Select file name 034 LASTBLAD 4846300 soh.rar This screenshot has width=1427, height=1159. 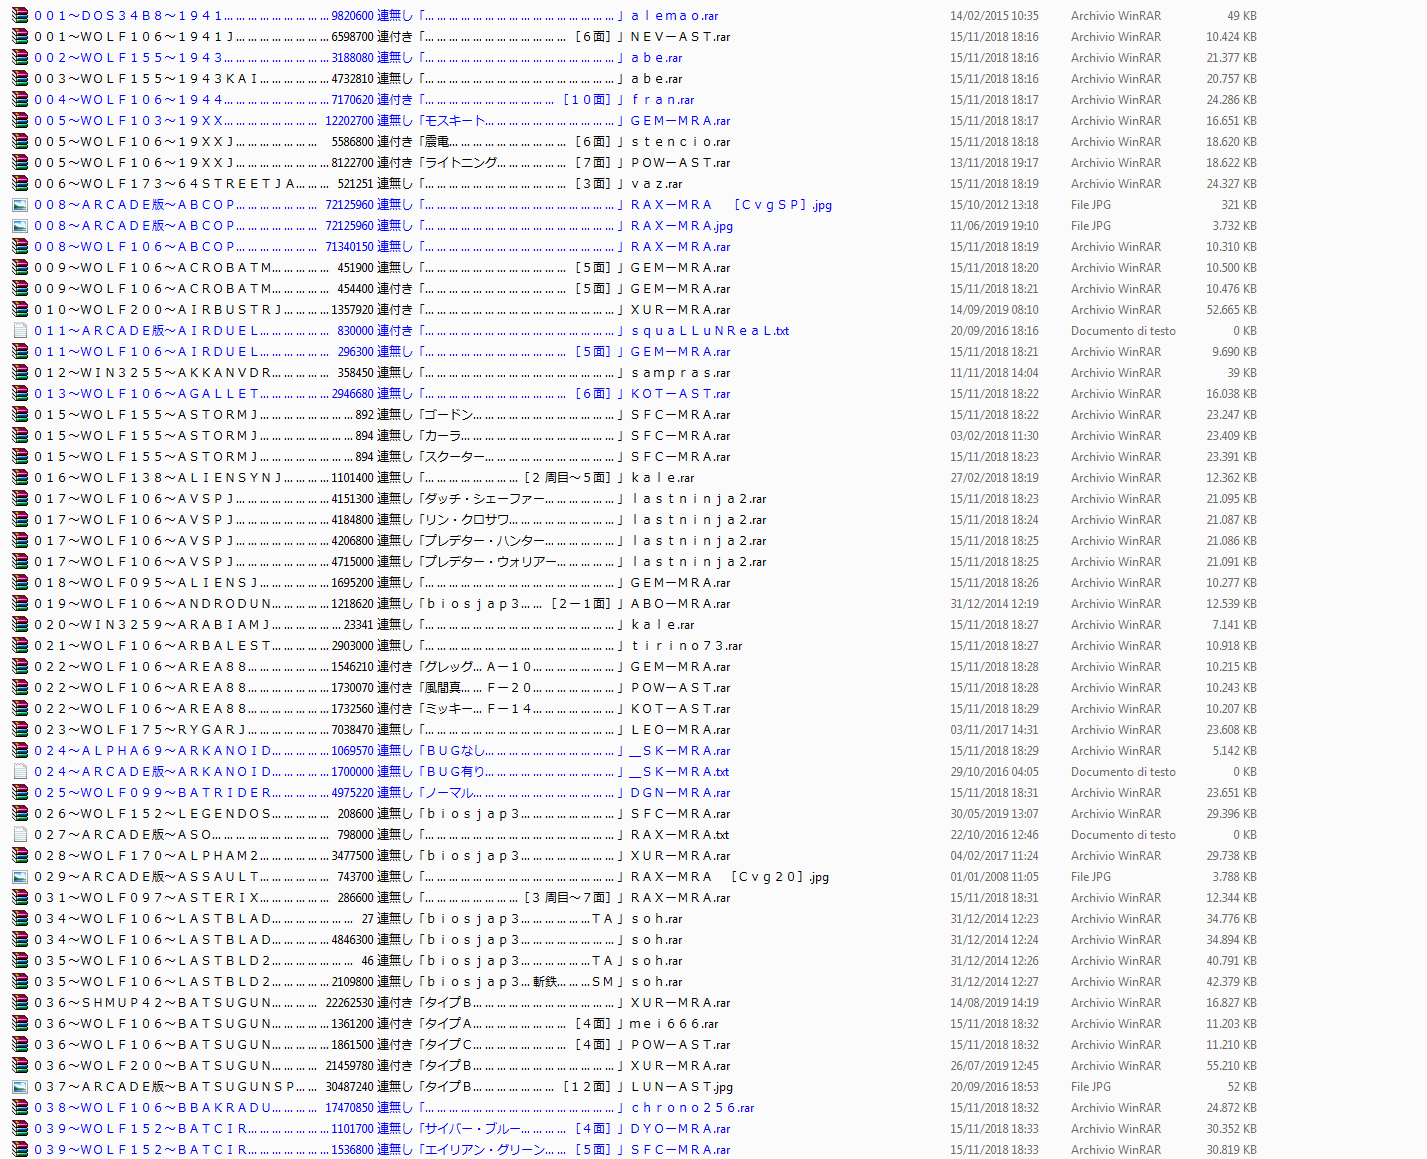pyautogui.click(x=358, y=940)
